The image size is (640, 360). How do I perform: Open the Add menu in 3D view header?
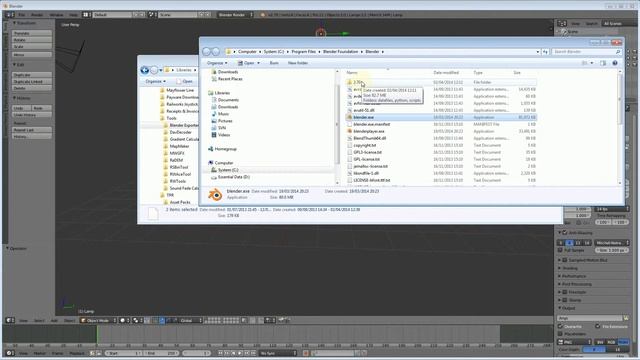(x=54, y=320)
